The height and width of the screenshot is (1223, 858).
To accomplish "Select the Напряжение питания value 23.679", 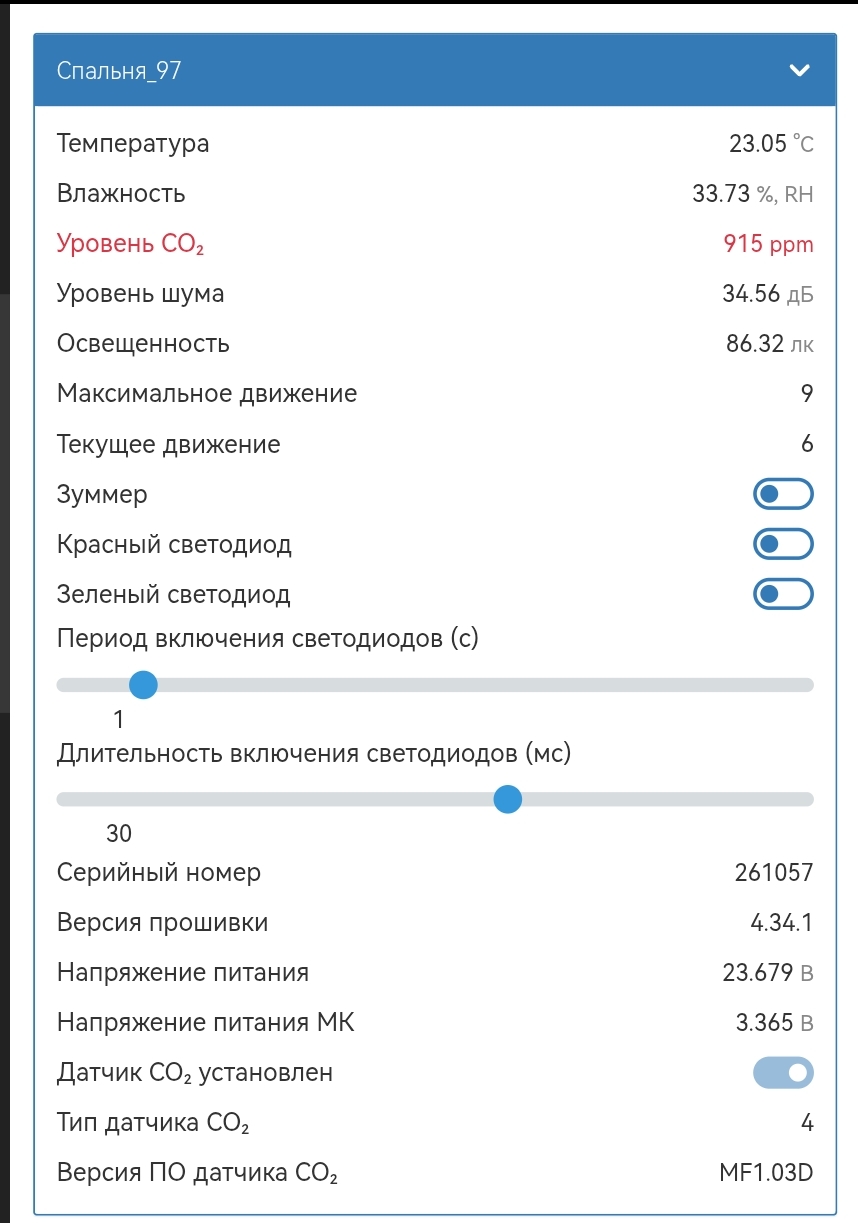I will pos(757,973).
